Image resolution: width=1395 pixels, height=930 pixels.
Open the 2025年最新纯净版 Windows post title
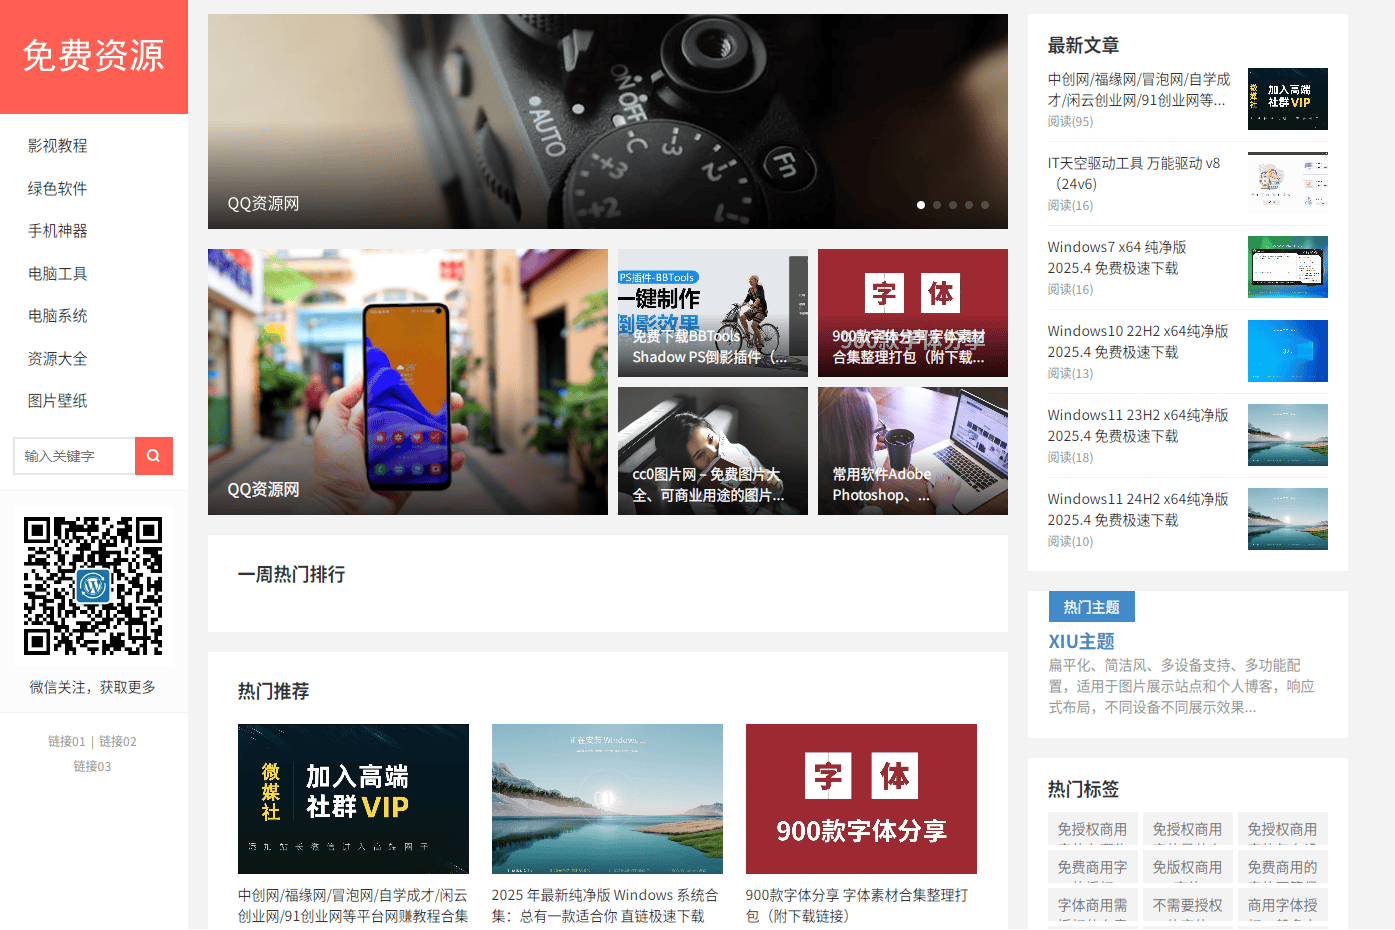605,906
